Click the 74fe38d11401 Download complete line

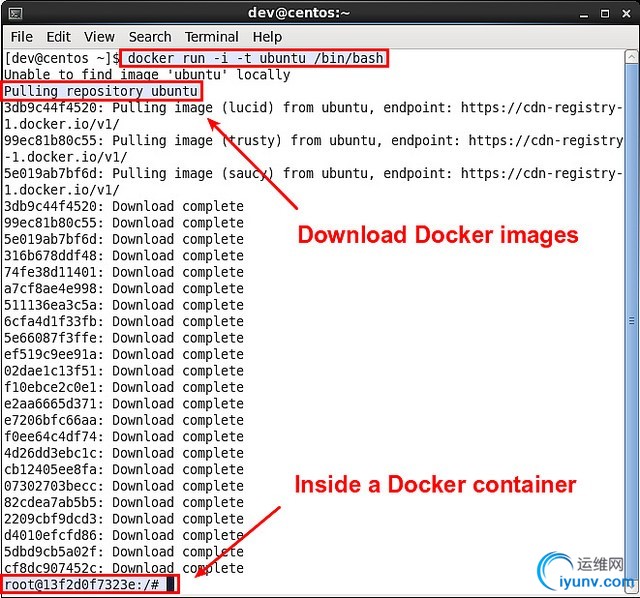click(x=124, y=272)
